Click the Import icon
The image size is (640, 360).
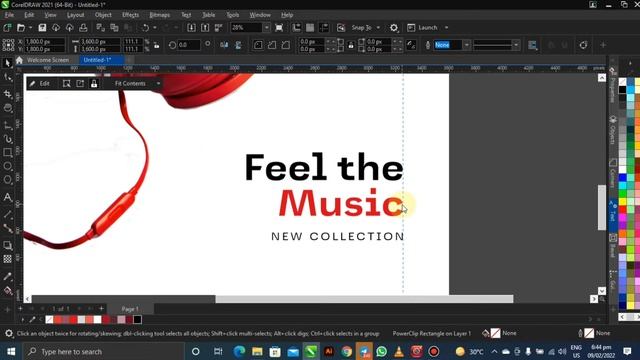[191, 28]
